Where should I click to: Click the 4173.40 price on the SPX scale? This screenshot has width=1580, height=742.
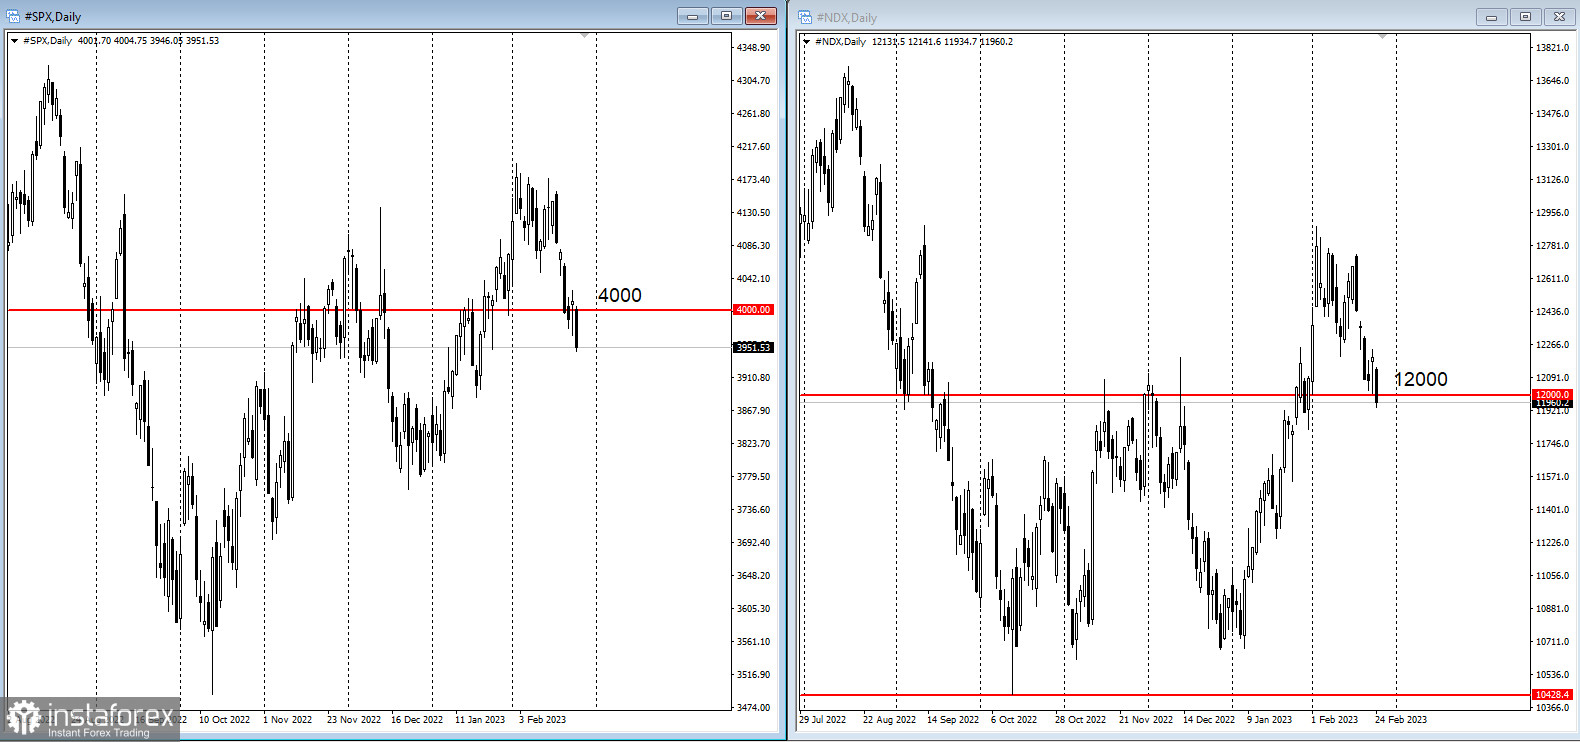click(x=753, y=180)
